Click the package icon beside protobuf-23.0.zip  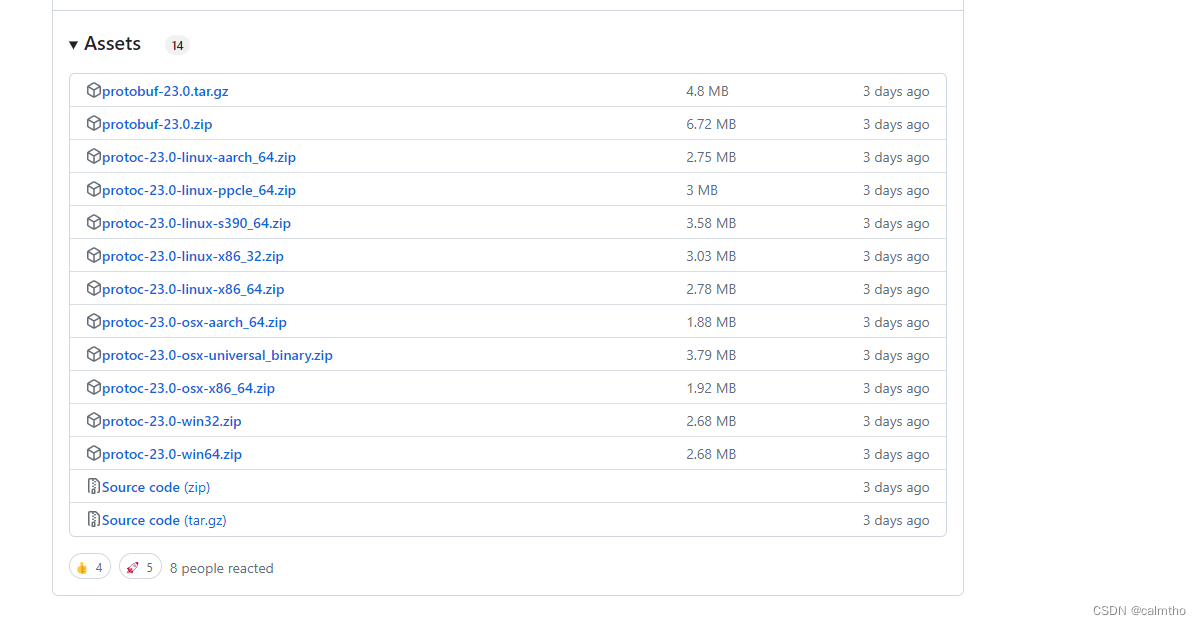[x=94, y=123]
